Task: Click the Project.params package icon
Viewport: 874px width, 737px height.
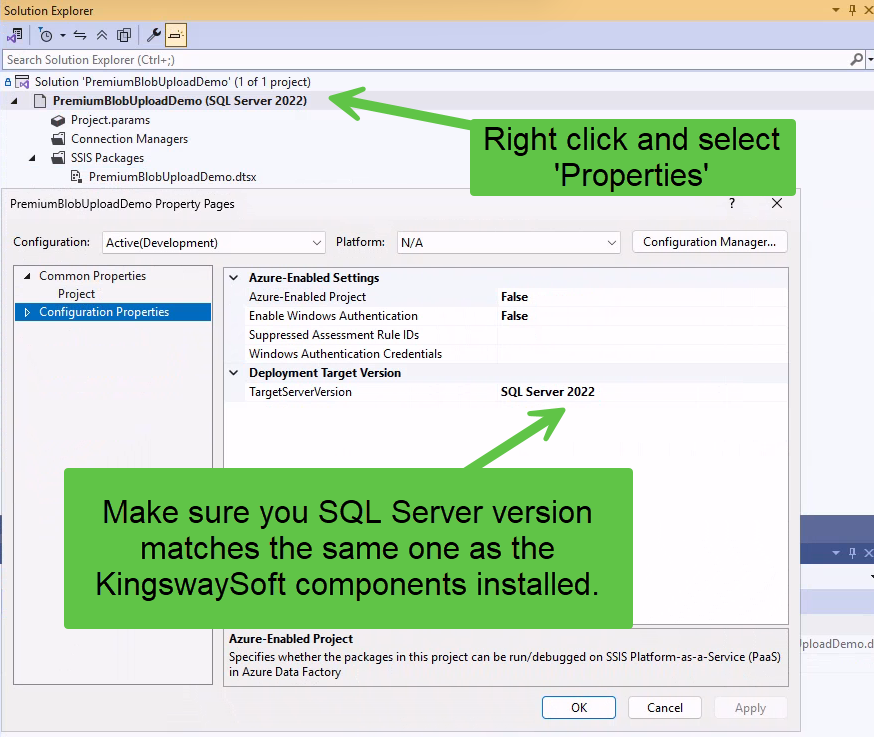Action: 58,120
